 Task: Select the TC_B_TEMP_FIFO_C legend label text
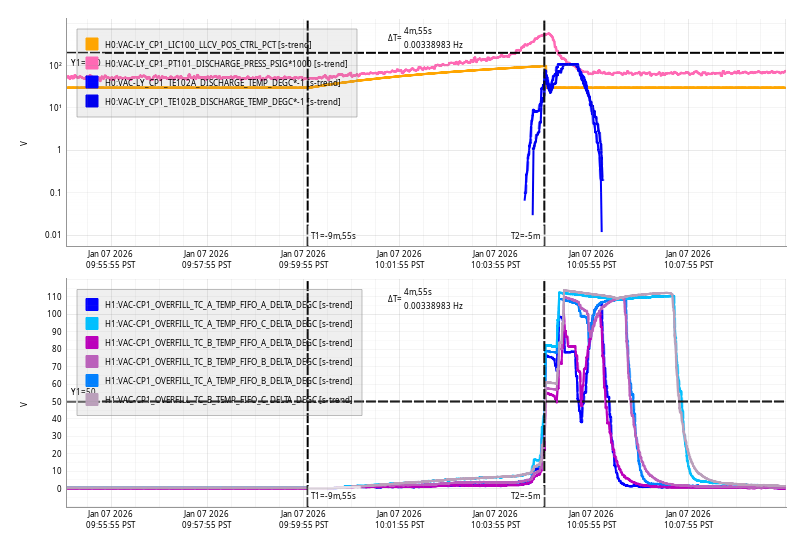[228, 400]
